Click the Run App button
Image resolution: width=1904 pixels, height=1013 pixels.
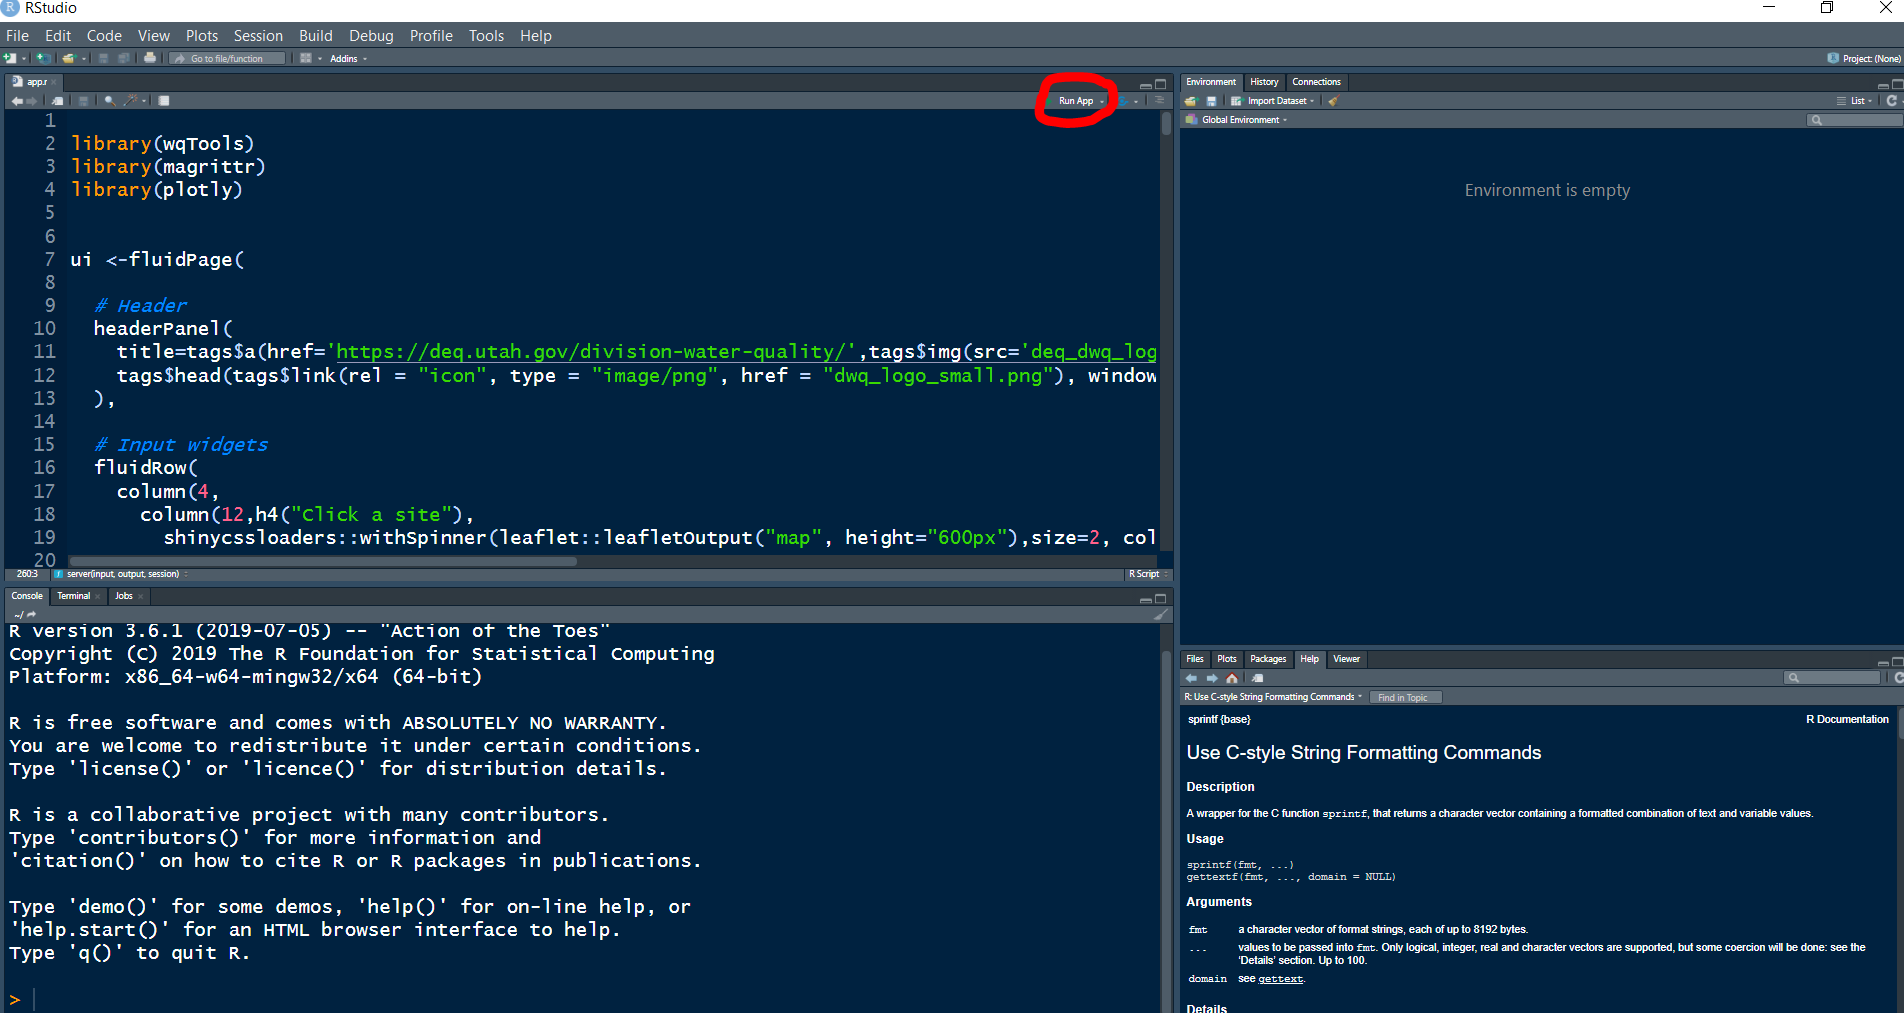[1075, 101]
